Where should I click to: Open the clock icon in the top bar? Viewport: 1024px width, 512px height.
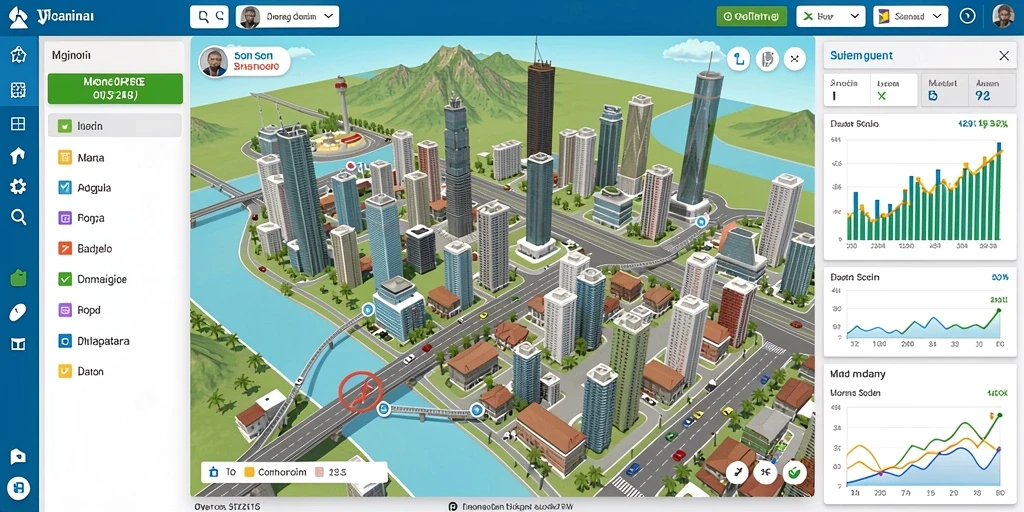tap(967, 16)
